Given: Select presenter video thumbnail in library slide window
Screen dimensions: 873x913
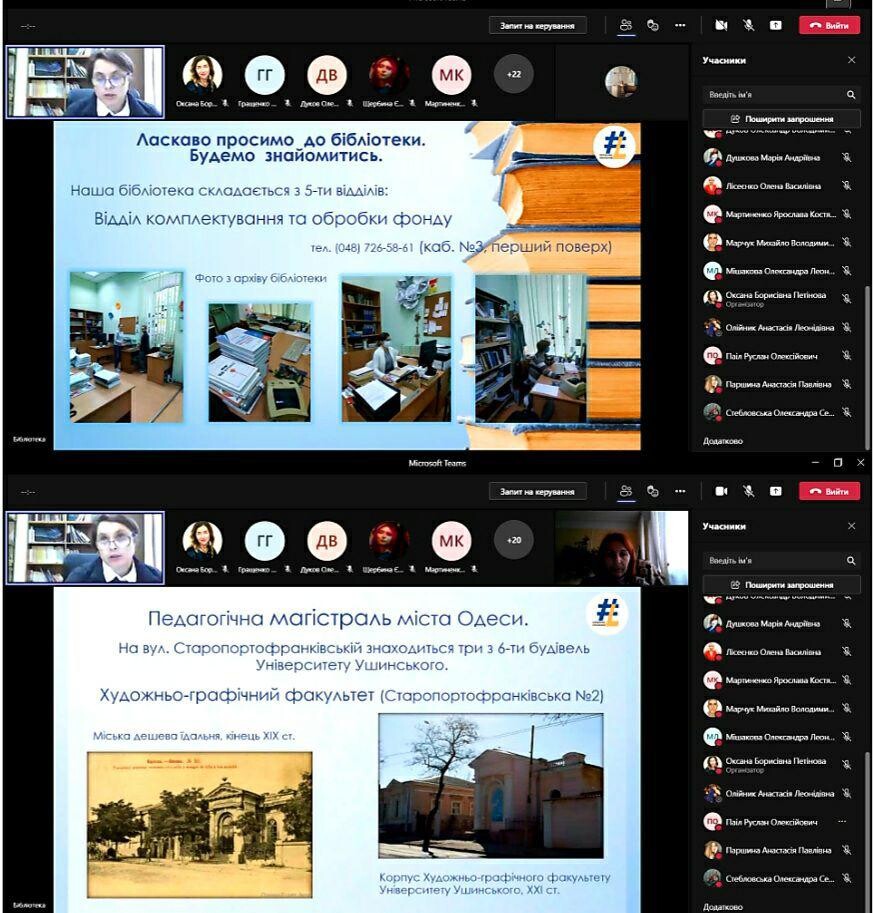Looking at the screenshot, I should [x=85, y=82].
